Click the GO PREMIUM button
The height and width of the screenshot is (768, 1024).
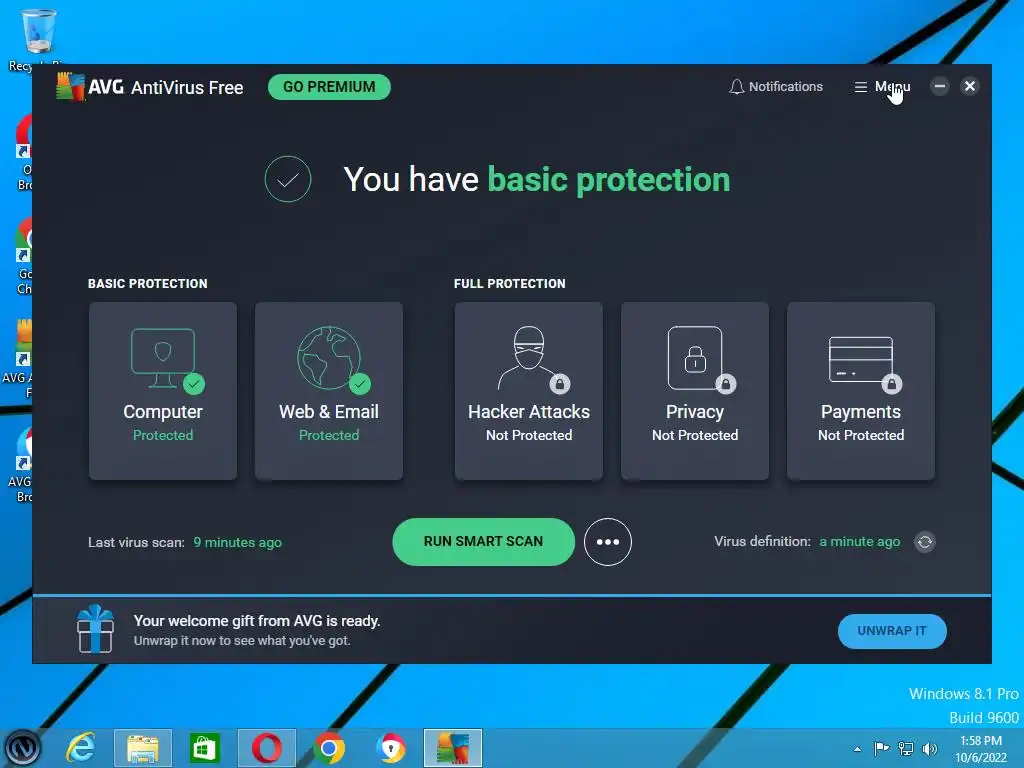pyautogui.click(x=329, y=87)
